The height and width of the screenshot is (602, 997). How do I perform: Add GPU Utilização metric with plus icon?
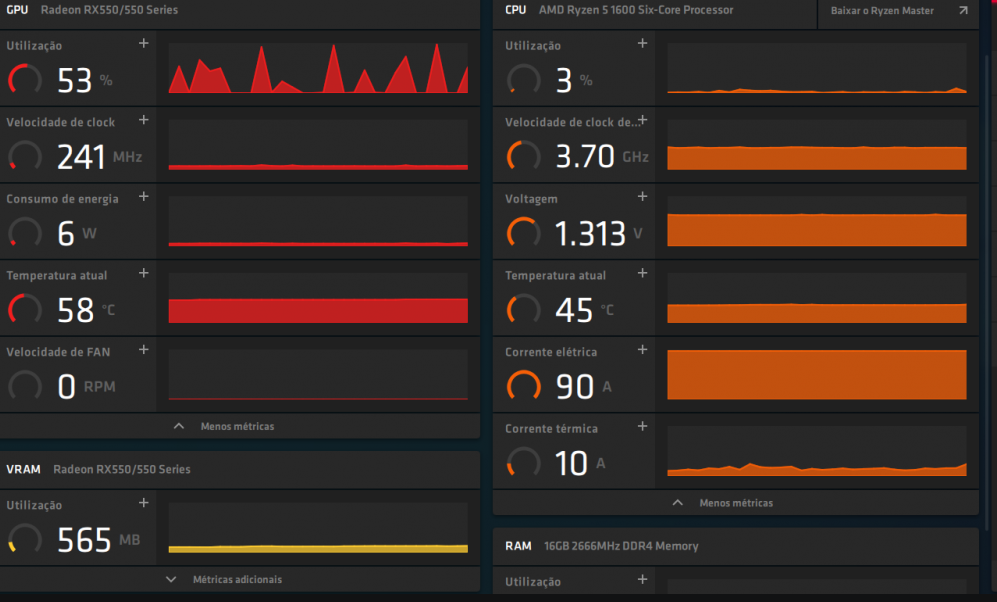144,43
